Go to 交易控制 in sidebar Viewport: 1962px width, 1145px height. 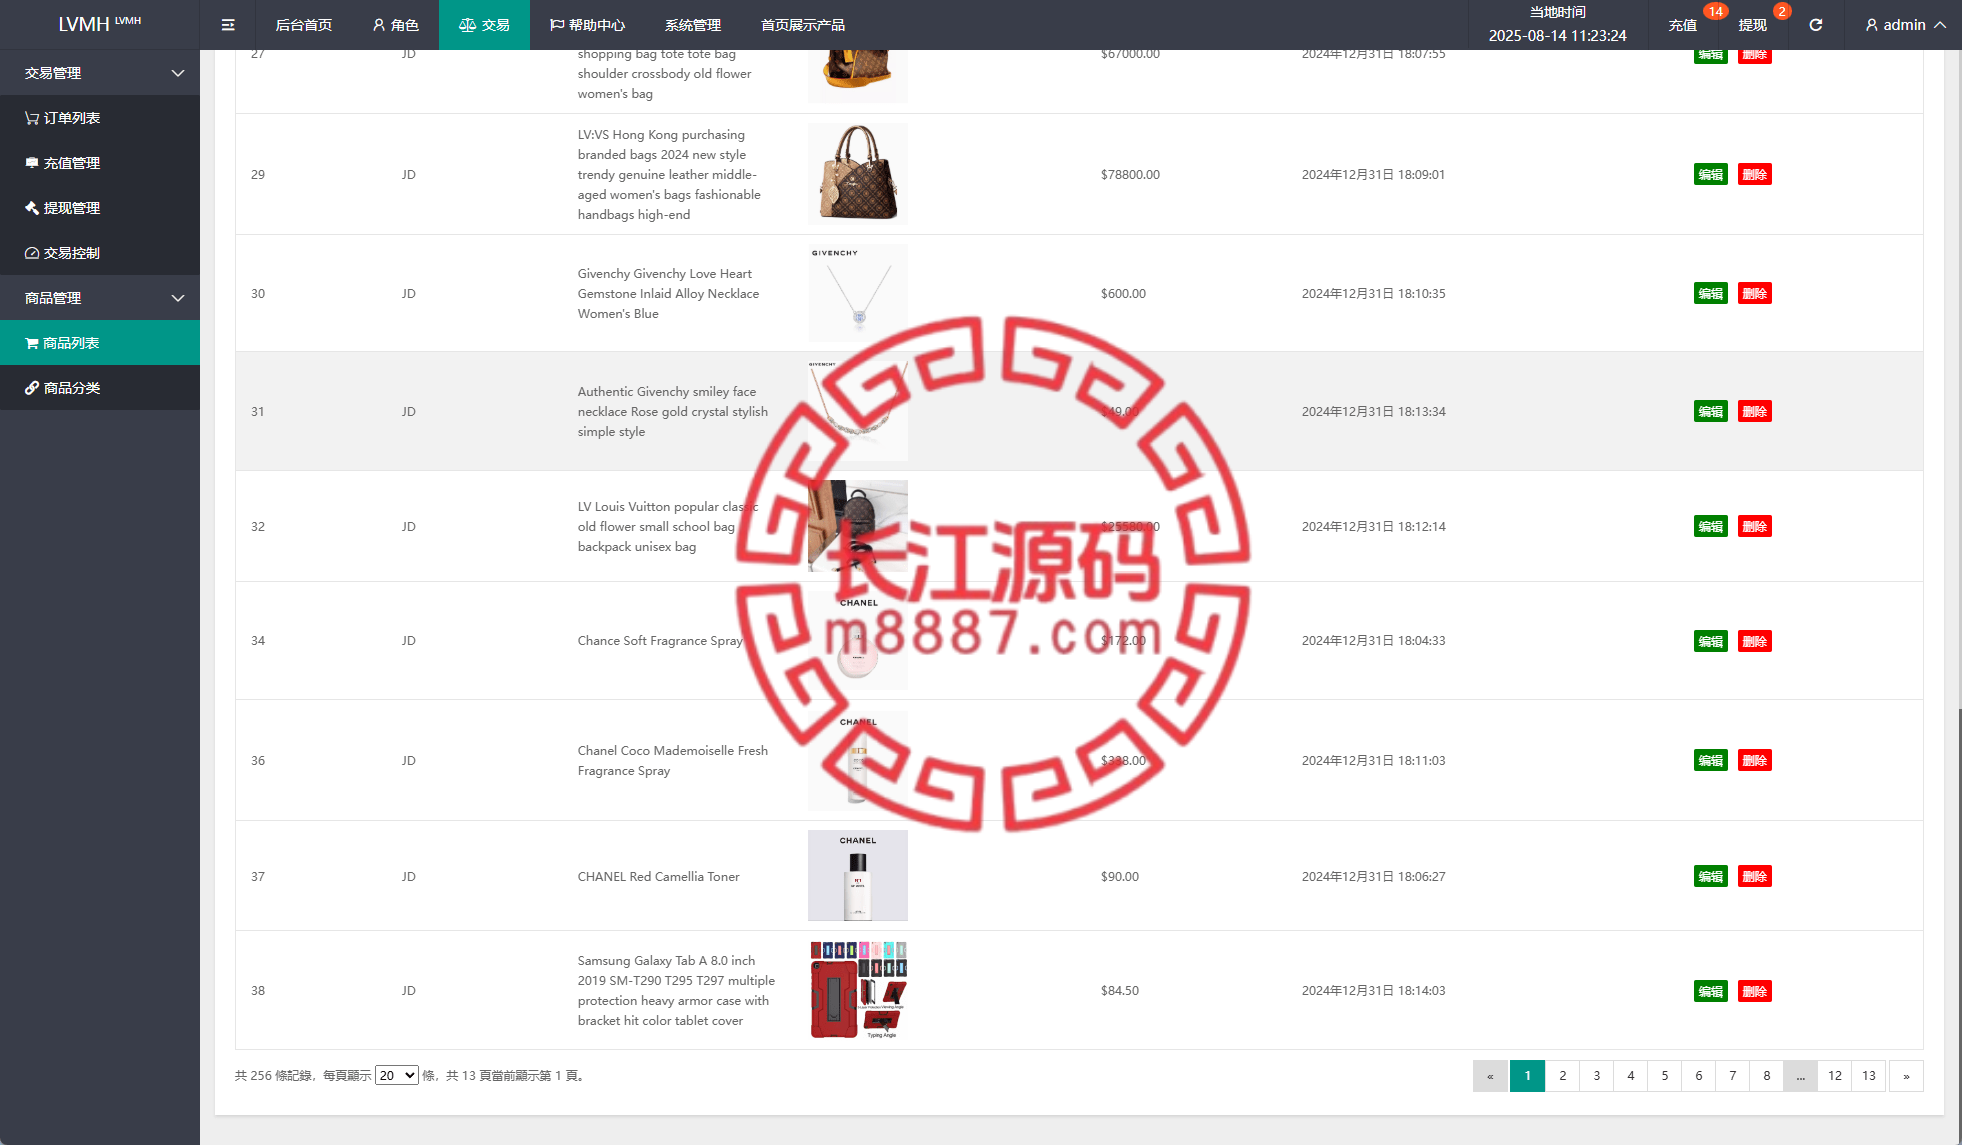100,253
